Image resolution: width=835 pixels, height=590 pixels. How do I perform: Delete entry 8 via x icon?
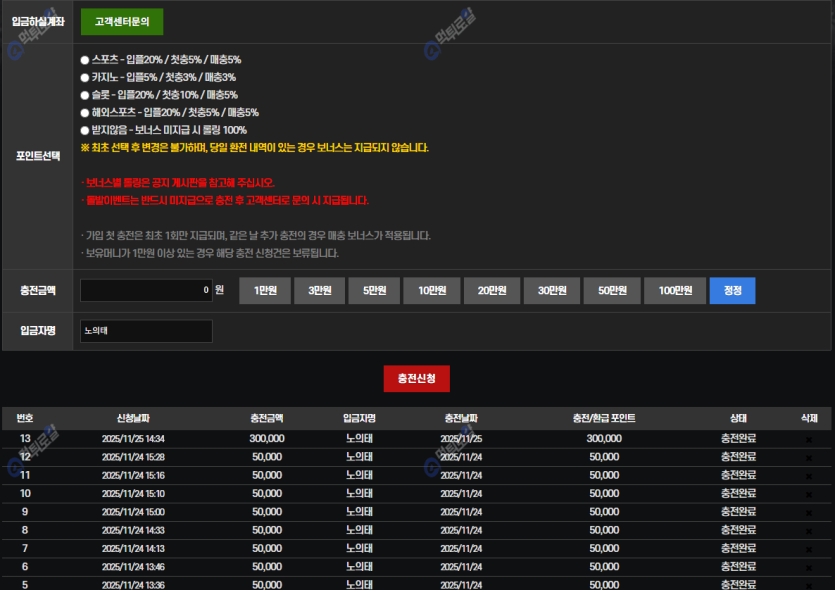coord(809,530)
